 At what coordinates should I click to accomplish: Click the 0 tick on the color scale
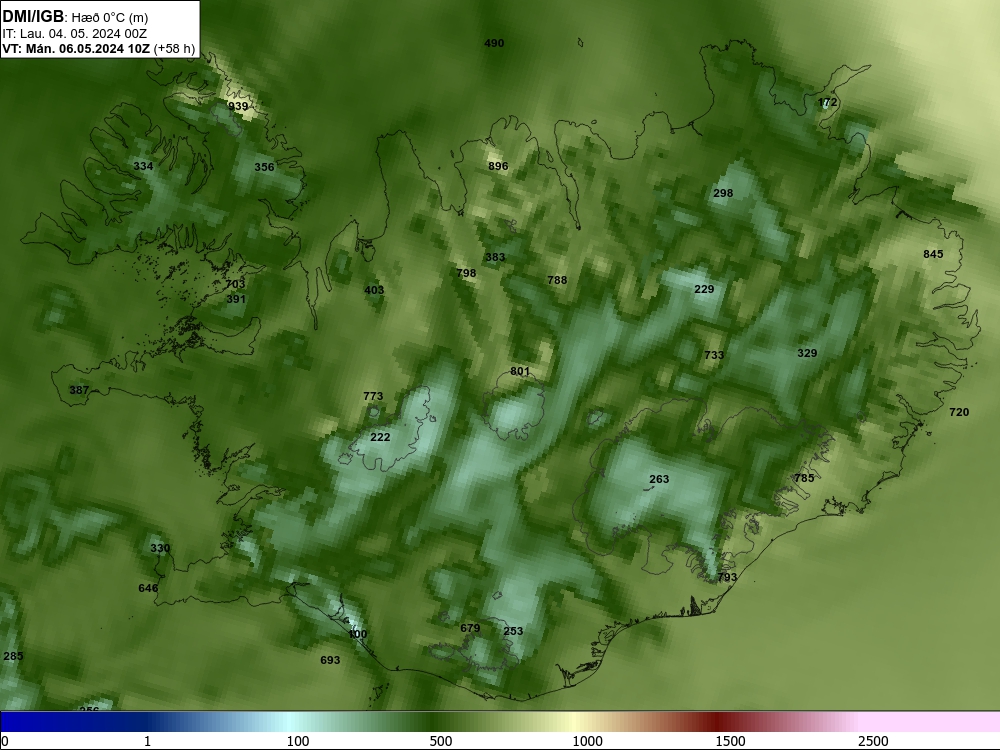click(x=4, y=741)
